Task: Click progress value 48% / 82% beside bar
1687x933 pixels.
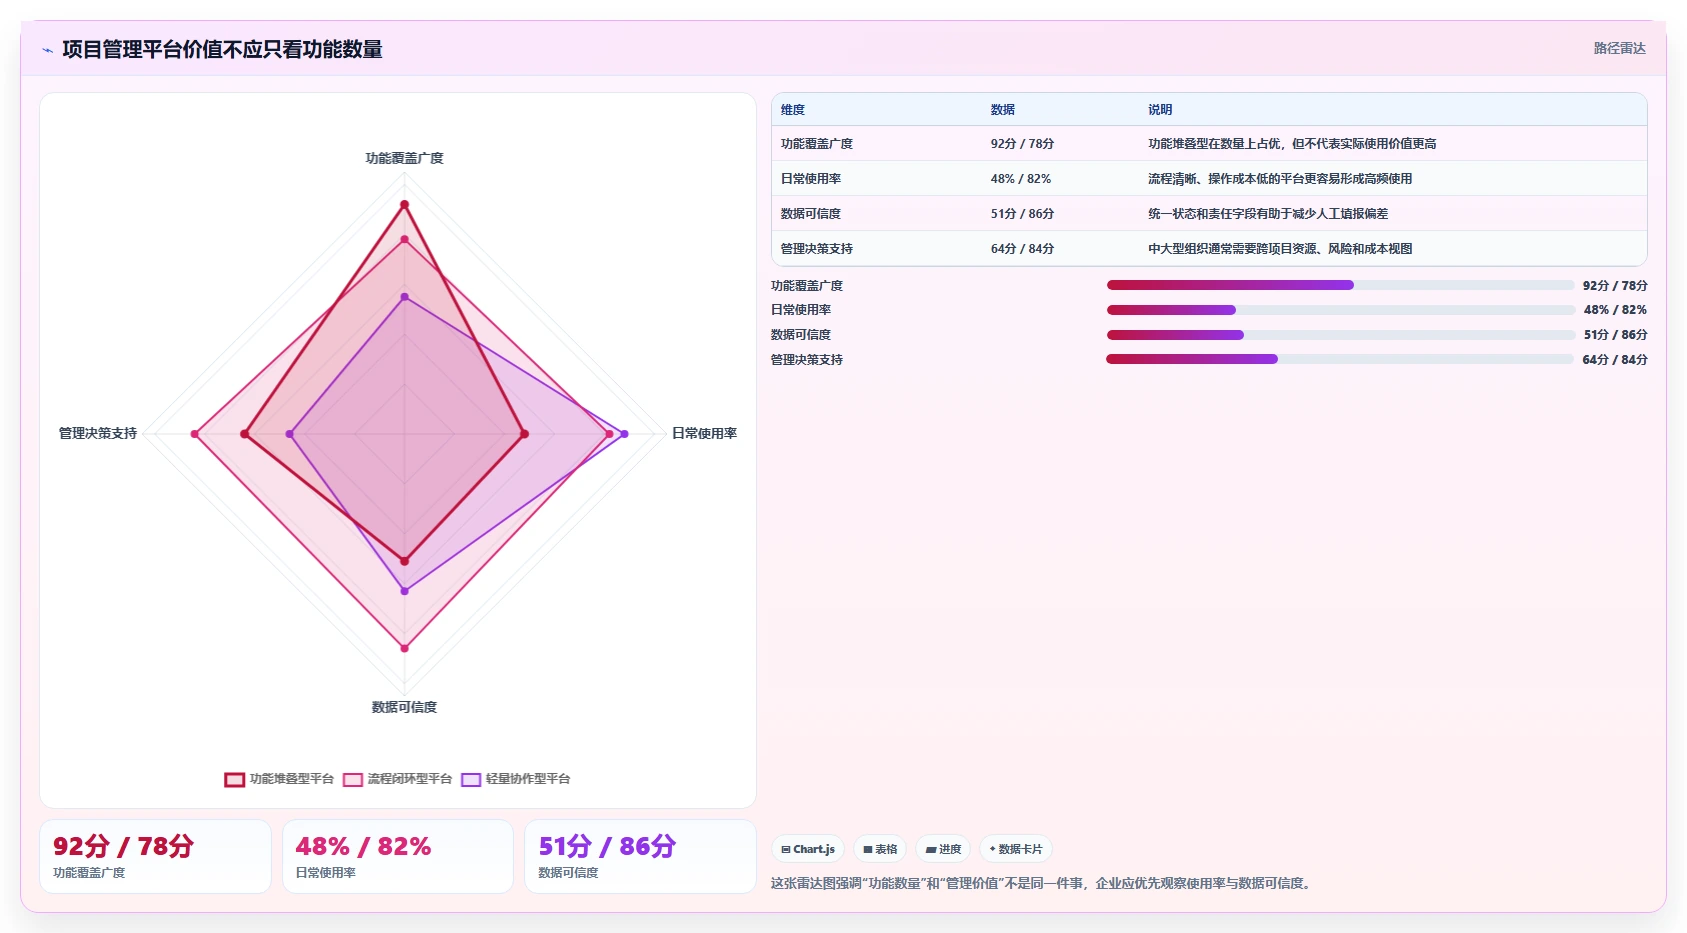Action: click(x=1615, y=310)
